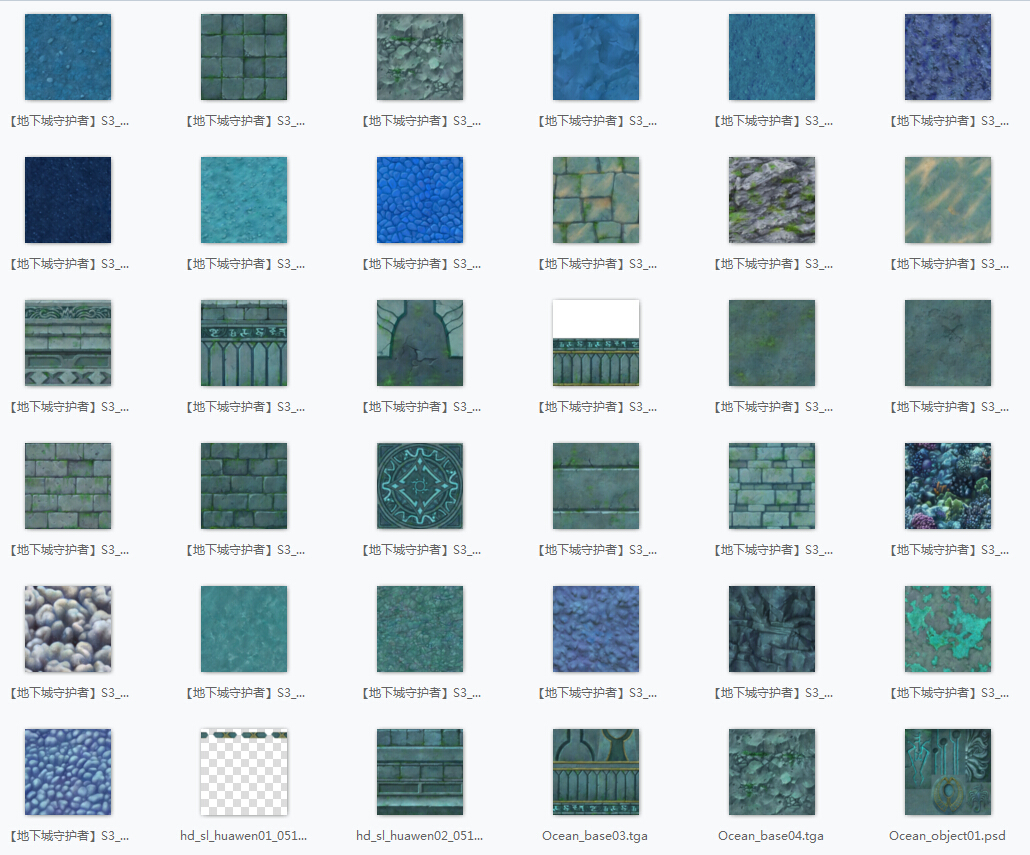Click the dark green brick wall thumbnail
The height and width of the screenshot is (855, 1030).
(244, 486)
